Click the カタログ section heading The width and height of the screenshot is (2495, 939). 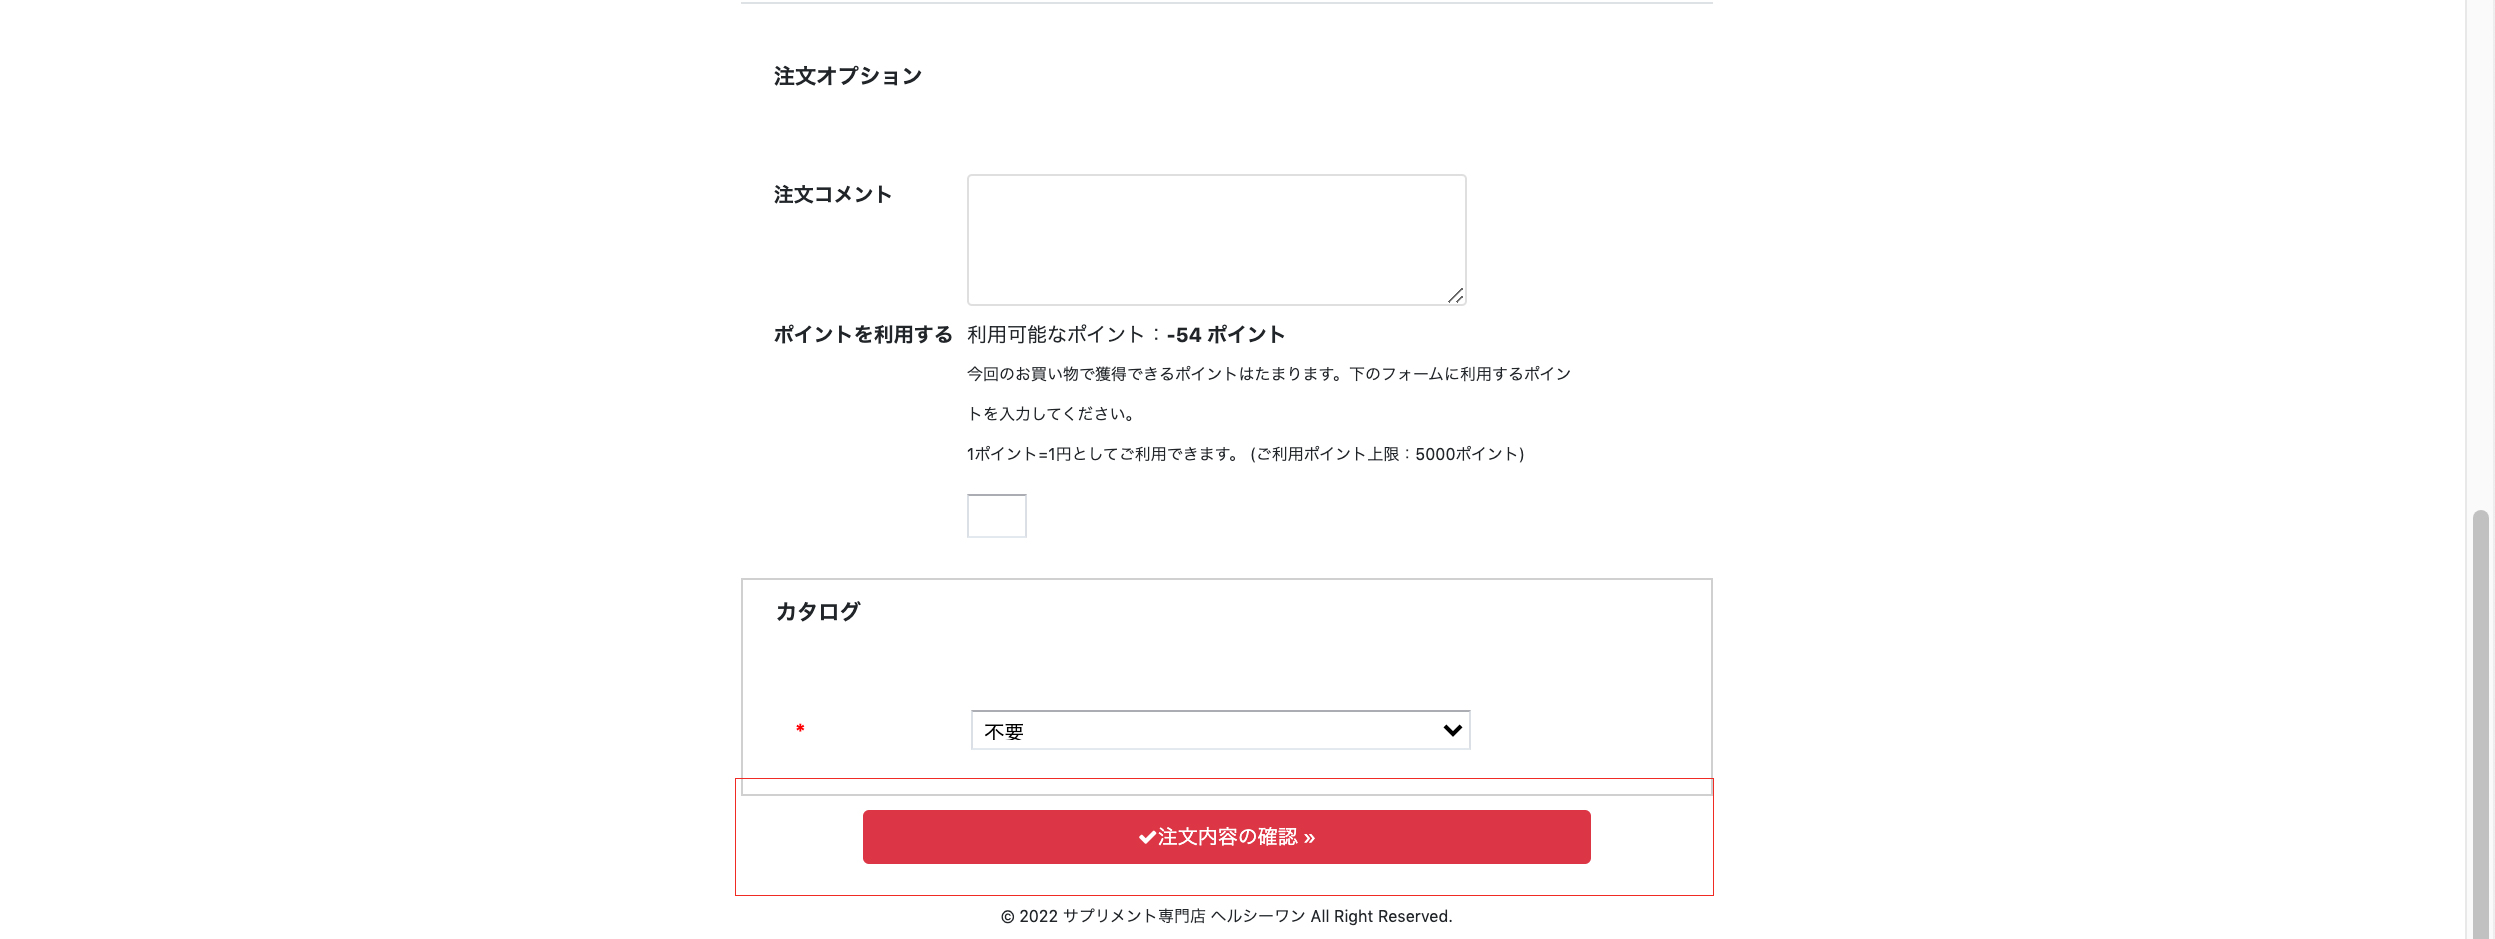(x=818, y=612)
